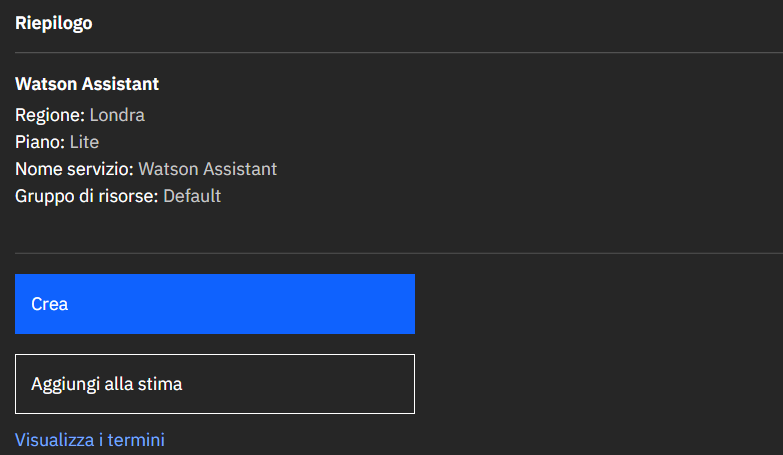This screenshot has height=455, width=783.
Task: Select the Lite plan value
Action: 84,142
